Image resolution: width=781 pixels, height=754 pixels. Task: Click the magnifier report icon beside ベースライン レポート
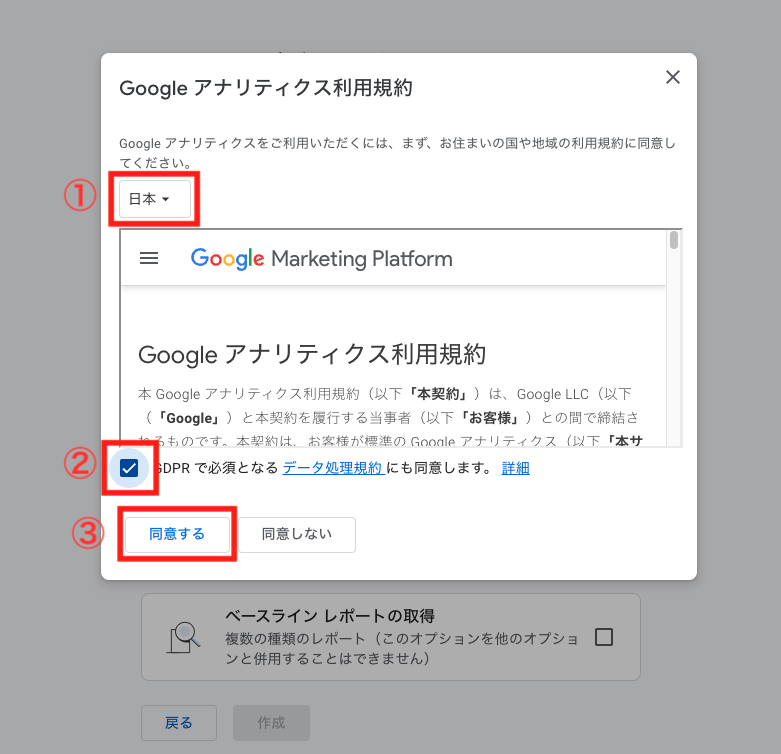tap(183, 637)
